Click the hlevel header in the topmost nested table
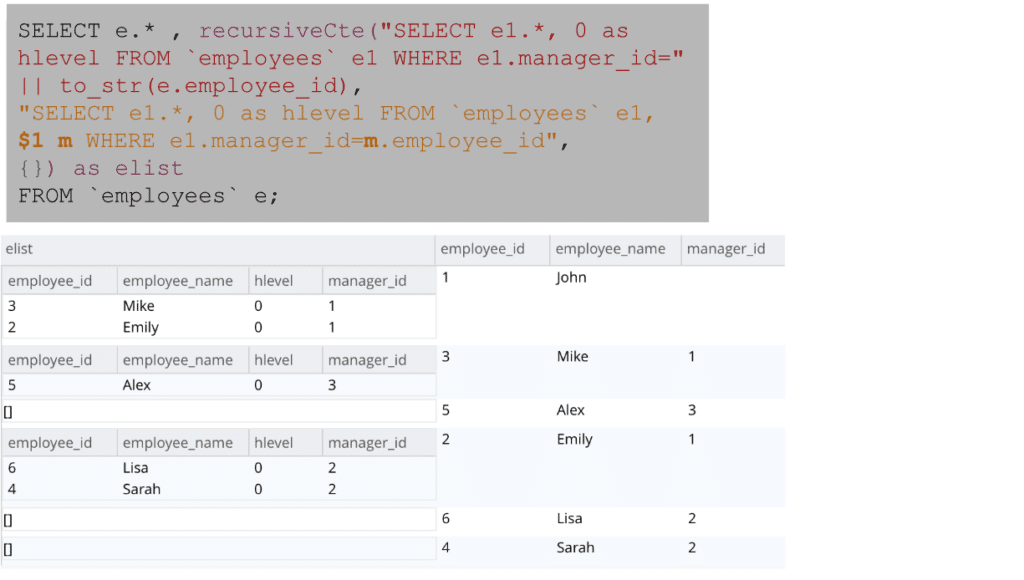Viewport: 1024px width, 580px height. point(274,281)
